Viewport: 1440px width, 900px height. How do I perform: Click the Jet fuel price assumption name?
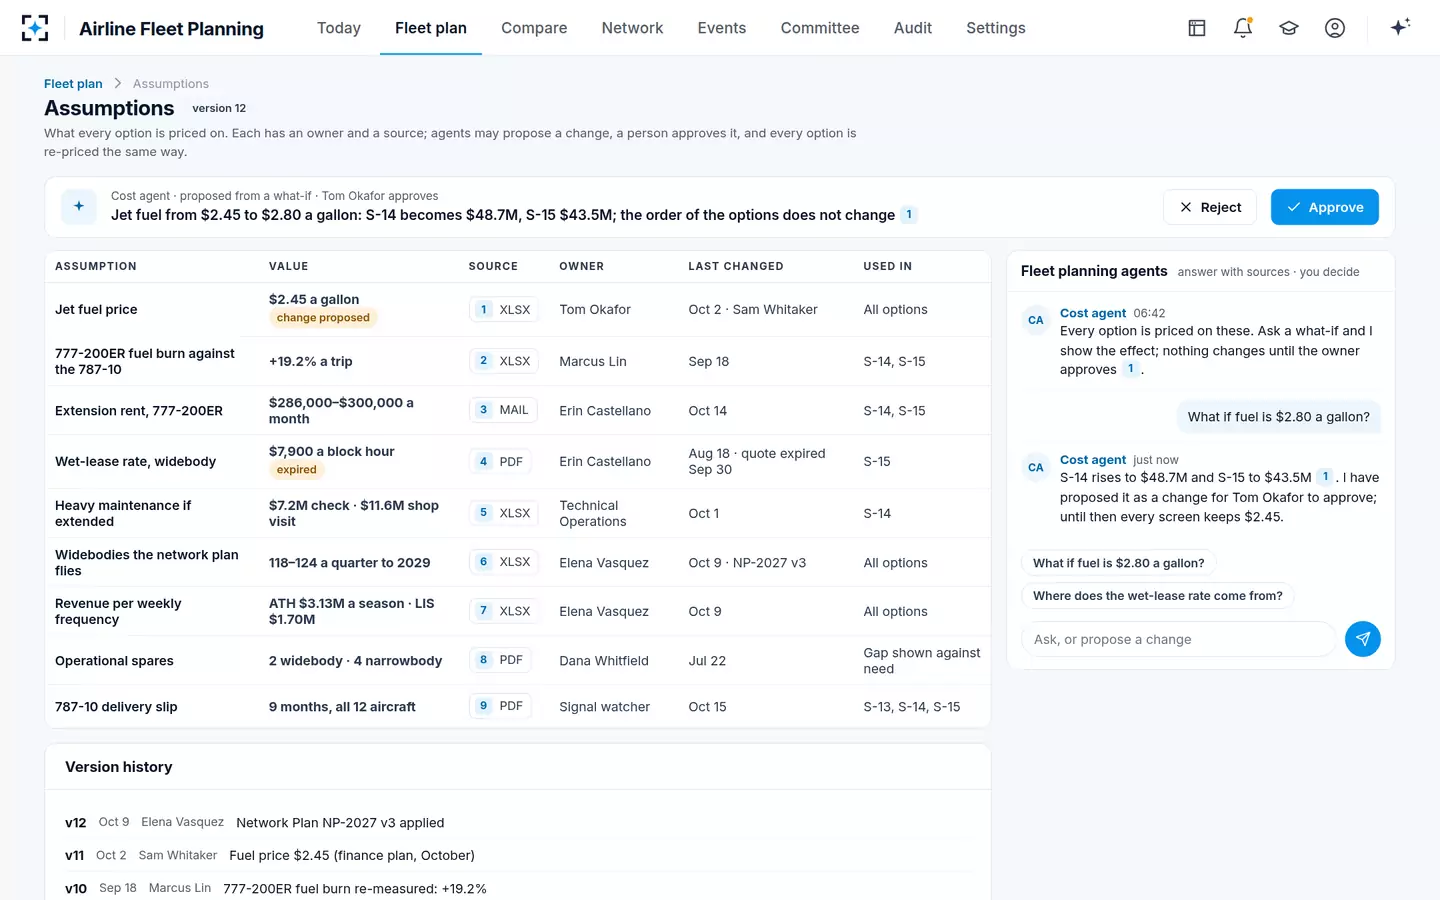click(96, 310)
